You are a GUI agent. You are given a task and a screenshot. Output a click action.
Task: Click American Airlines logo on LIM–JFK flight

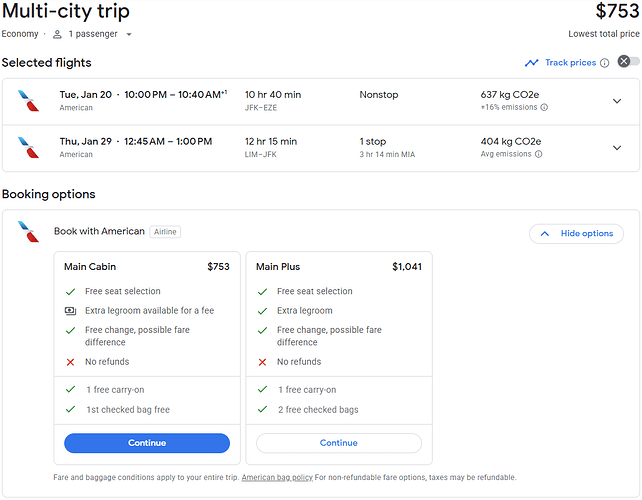click(x=29, y=148)
